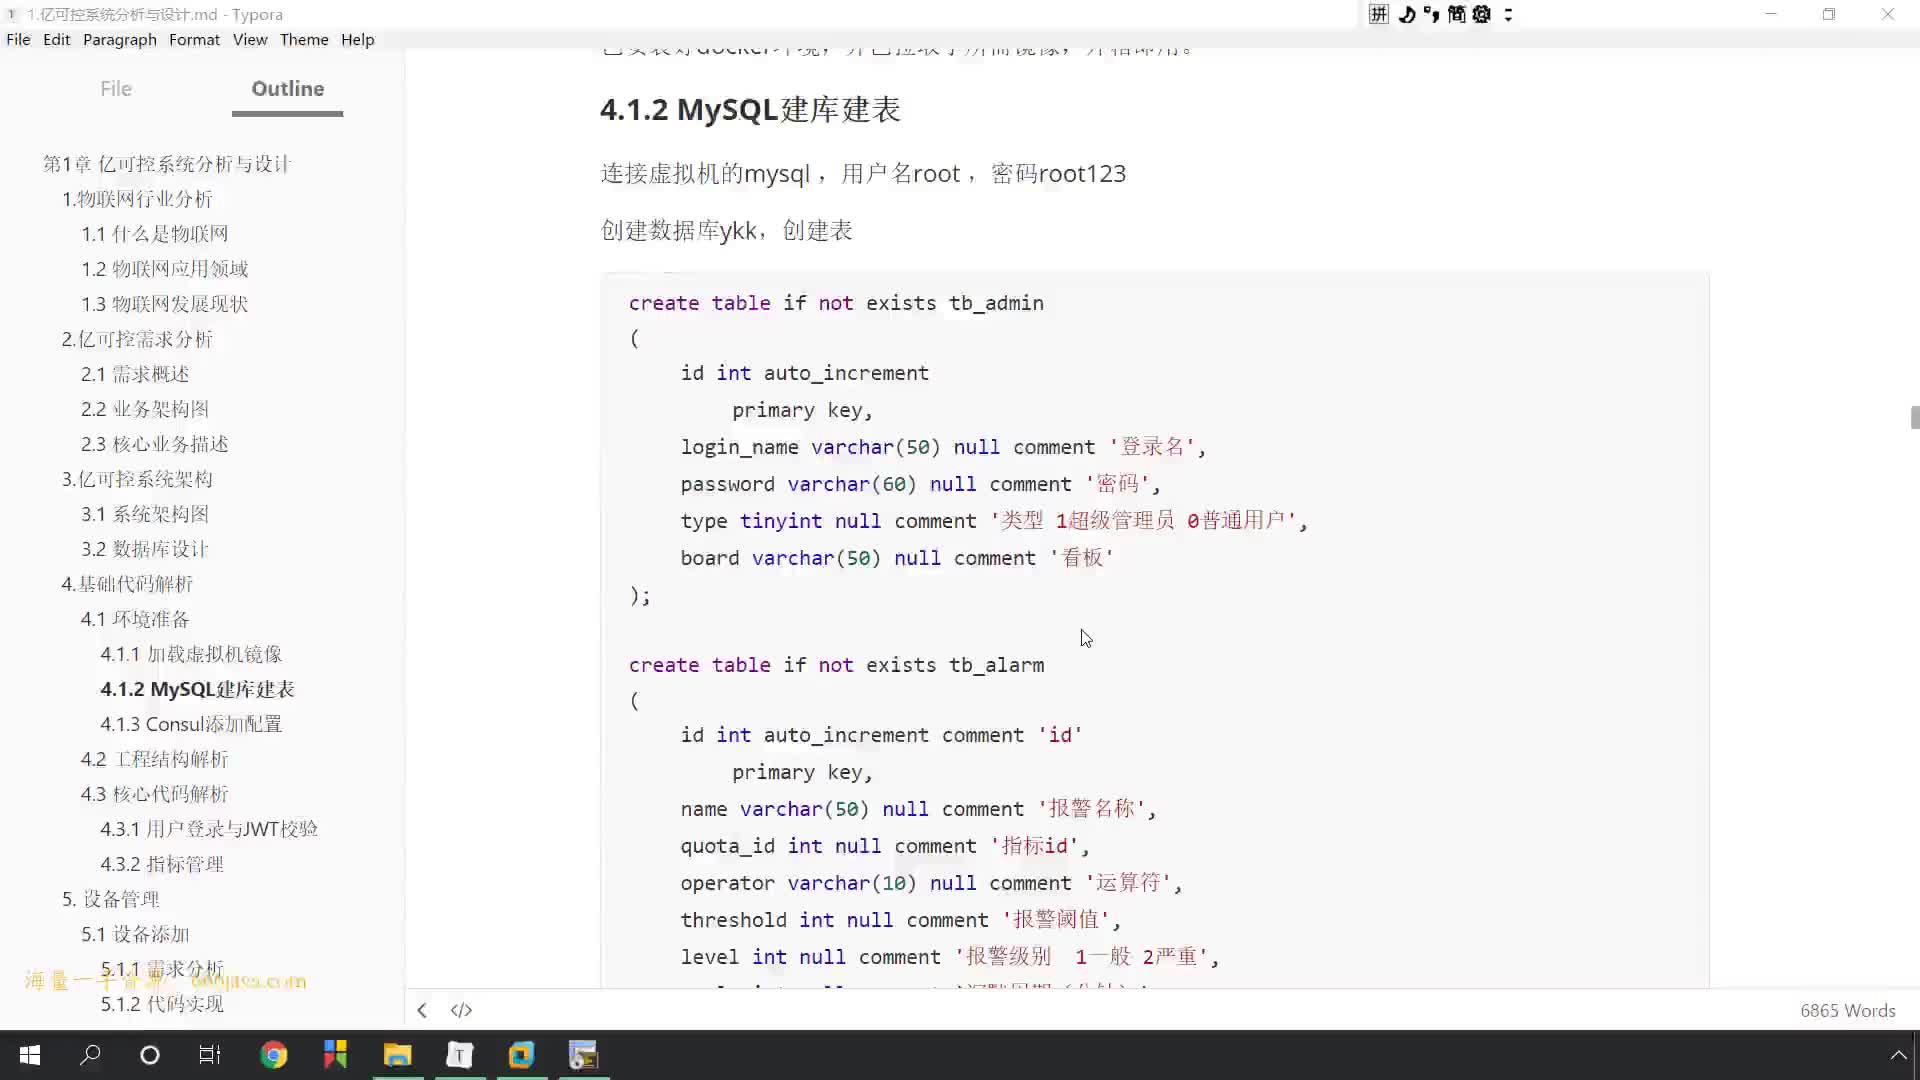Click the 6865 Words counter

tap(1847, 1010)
